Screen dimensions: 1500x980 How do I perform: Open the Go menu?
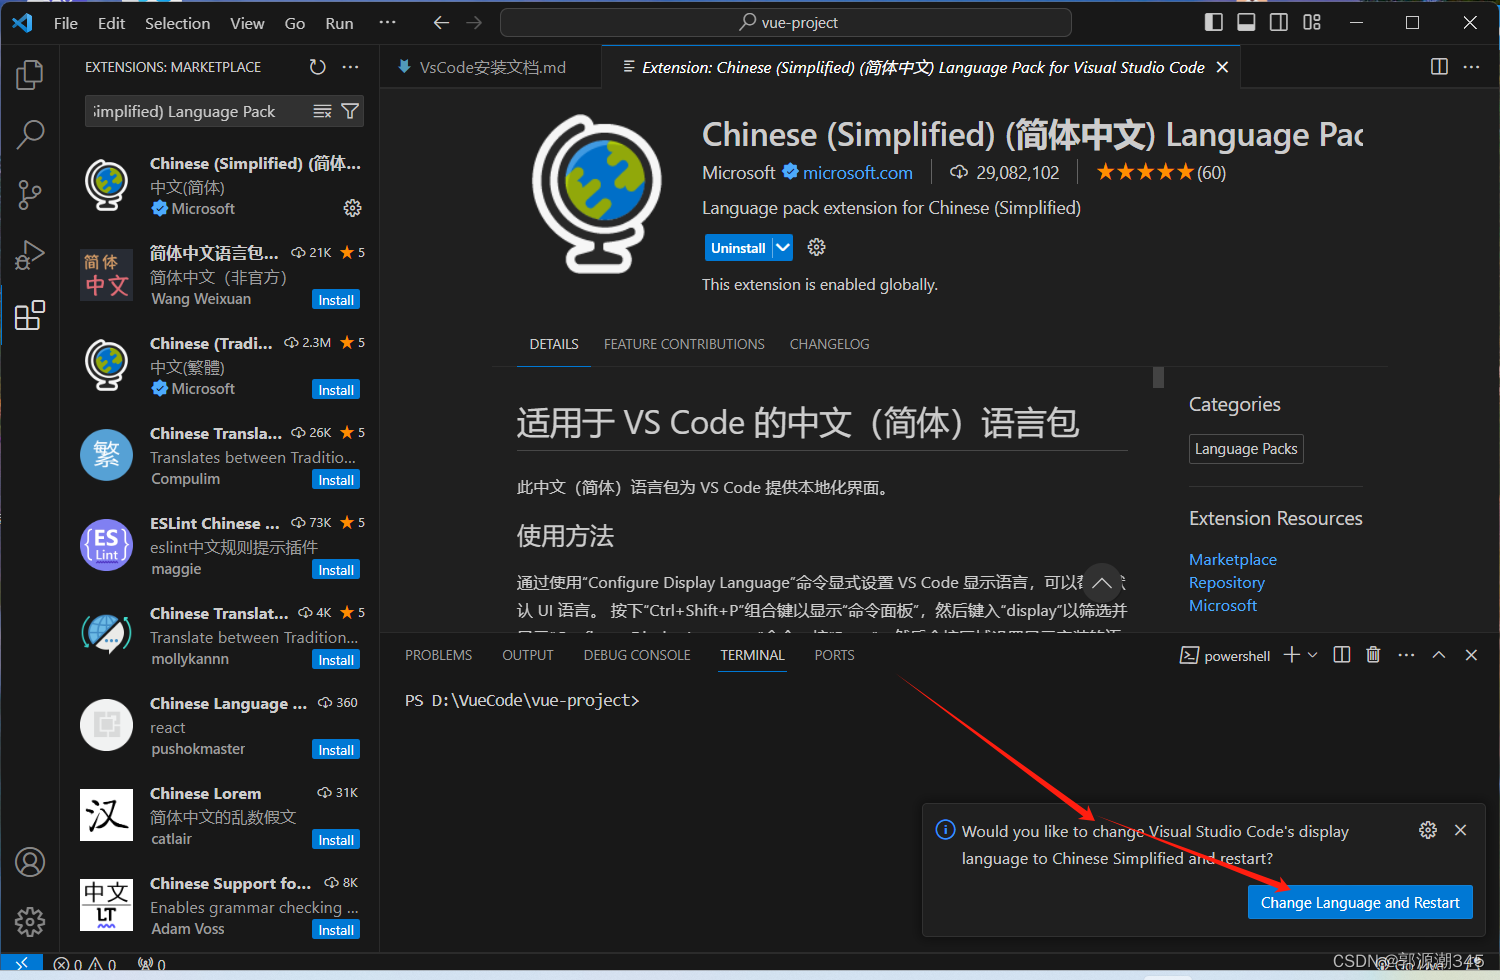pos(295,23)
